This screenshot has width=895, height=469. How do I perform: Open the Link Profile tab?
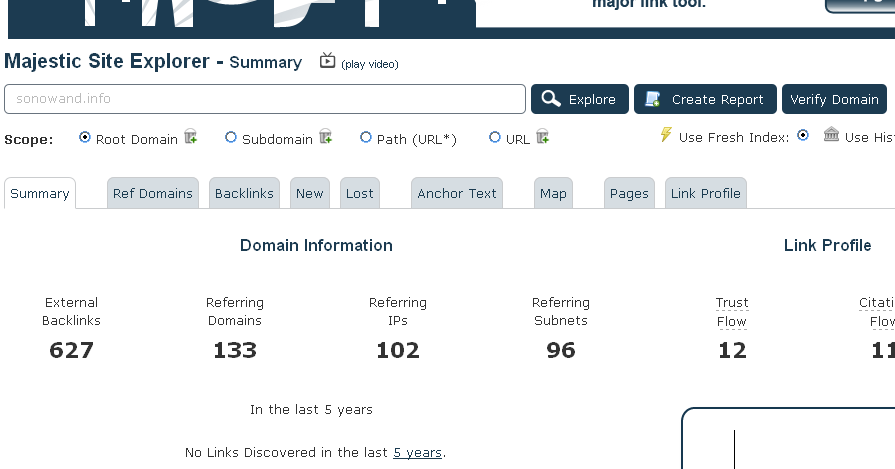(705, 193)
